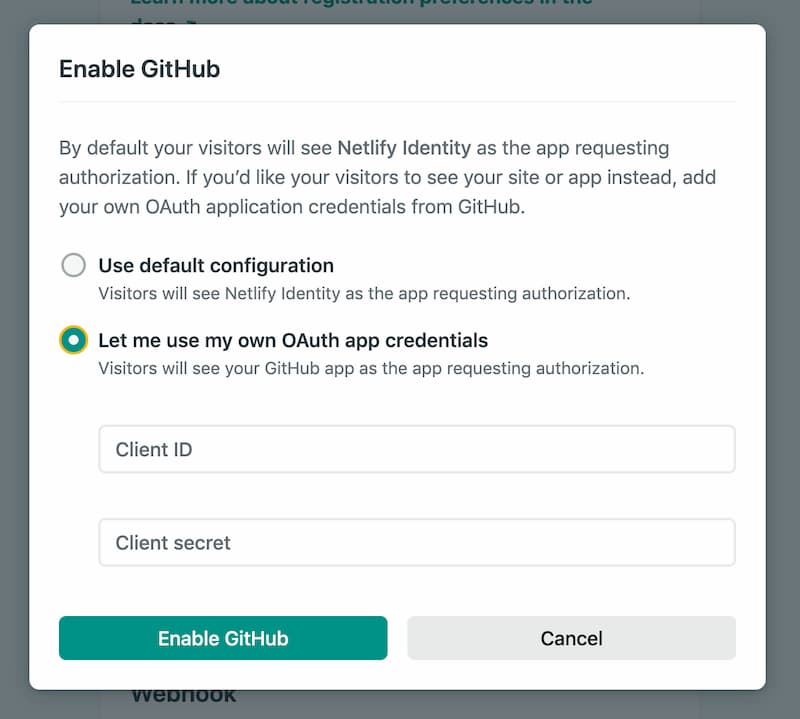Click the "Enable GitHub" dialog title heading
This screenshot has height=719, width=800.
(x=139, y=69)
